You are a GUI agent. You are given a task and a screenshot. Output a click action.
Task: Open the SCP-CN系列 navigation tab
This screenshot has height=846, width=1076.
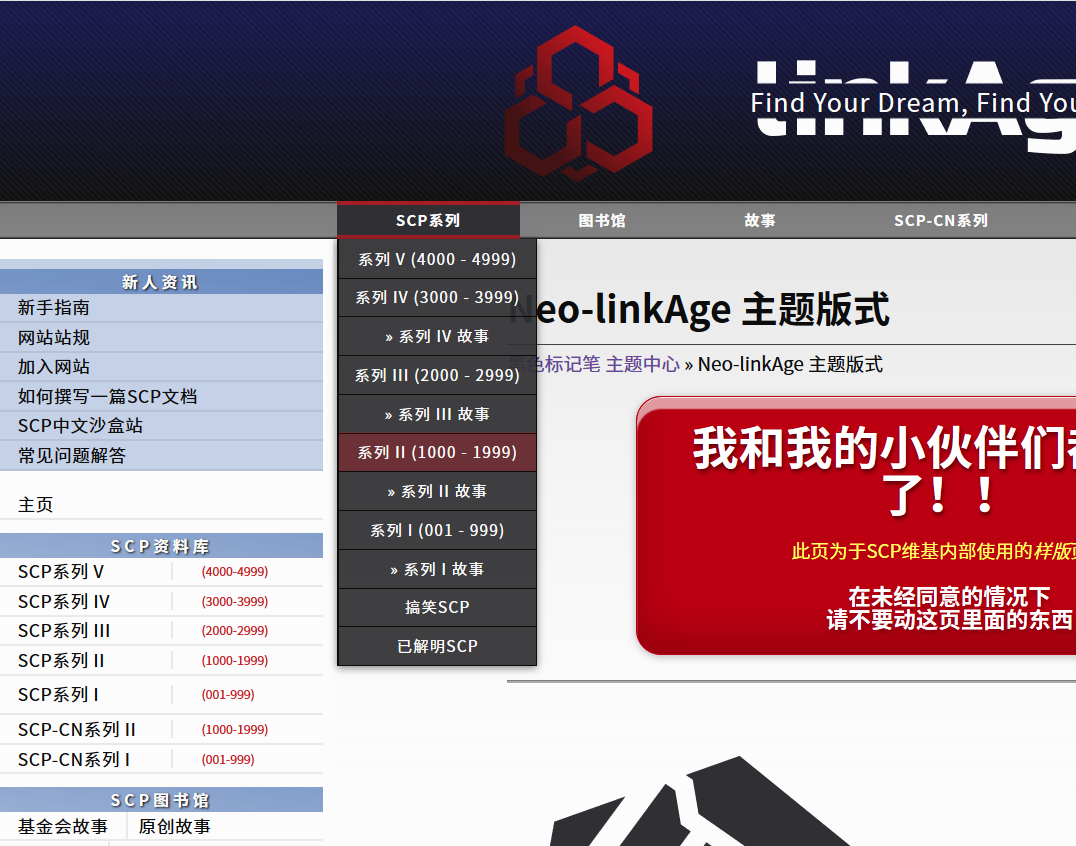(x=940, y=220)
